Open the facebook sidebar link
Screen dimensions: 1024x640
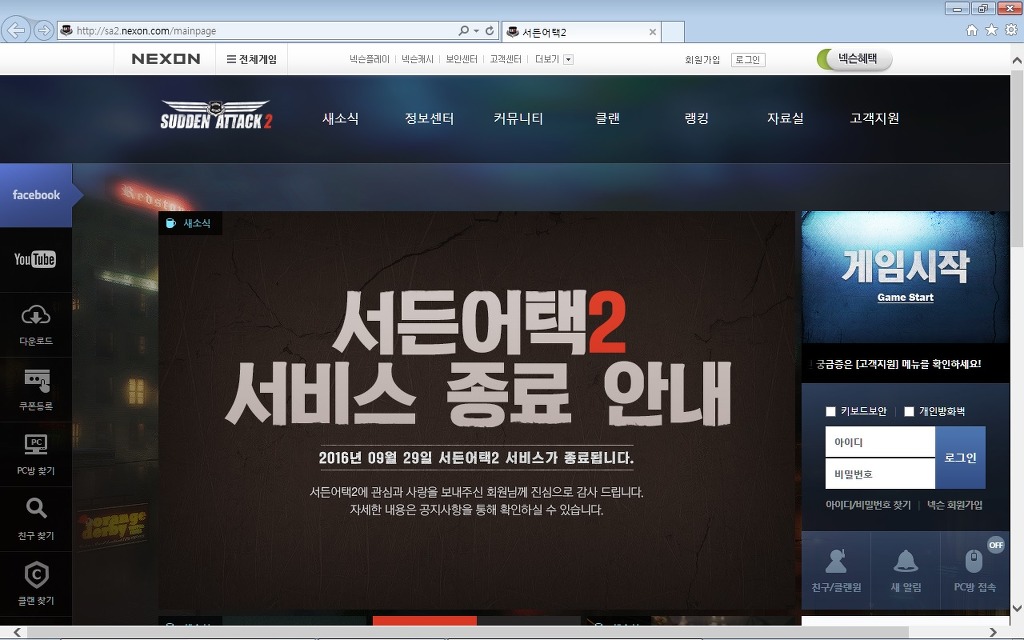click(36, 195)
